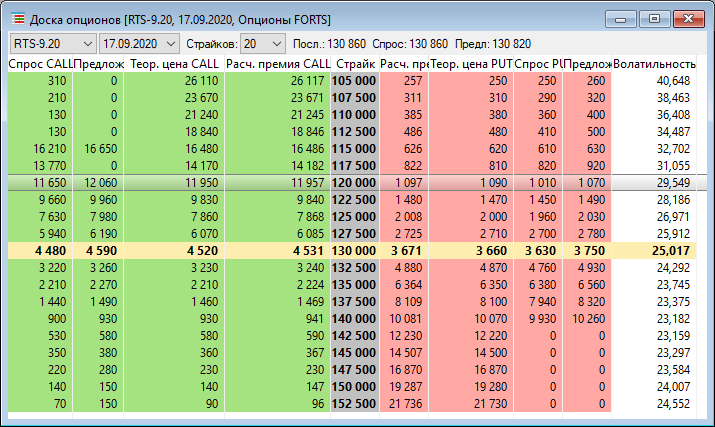Select strike cell 120 000

pos(355,183)
